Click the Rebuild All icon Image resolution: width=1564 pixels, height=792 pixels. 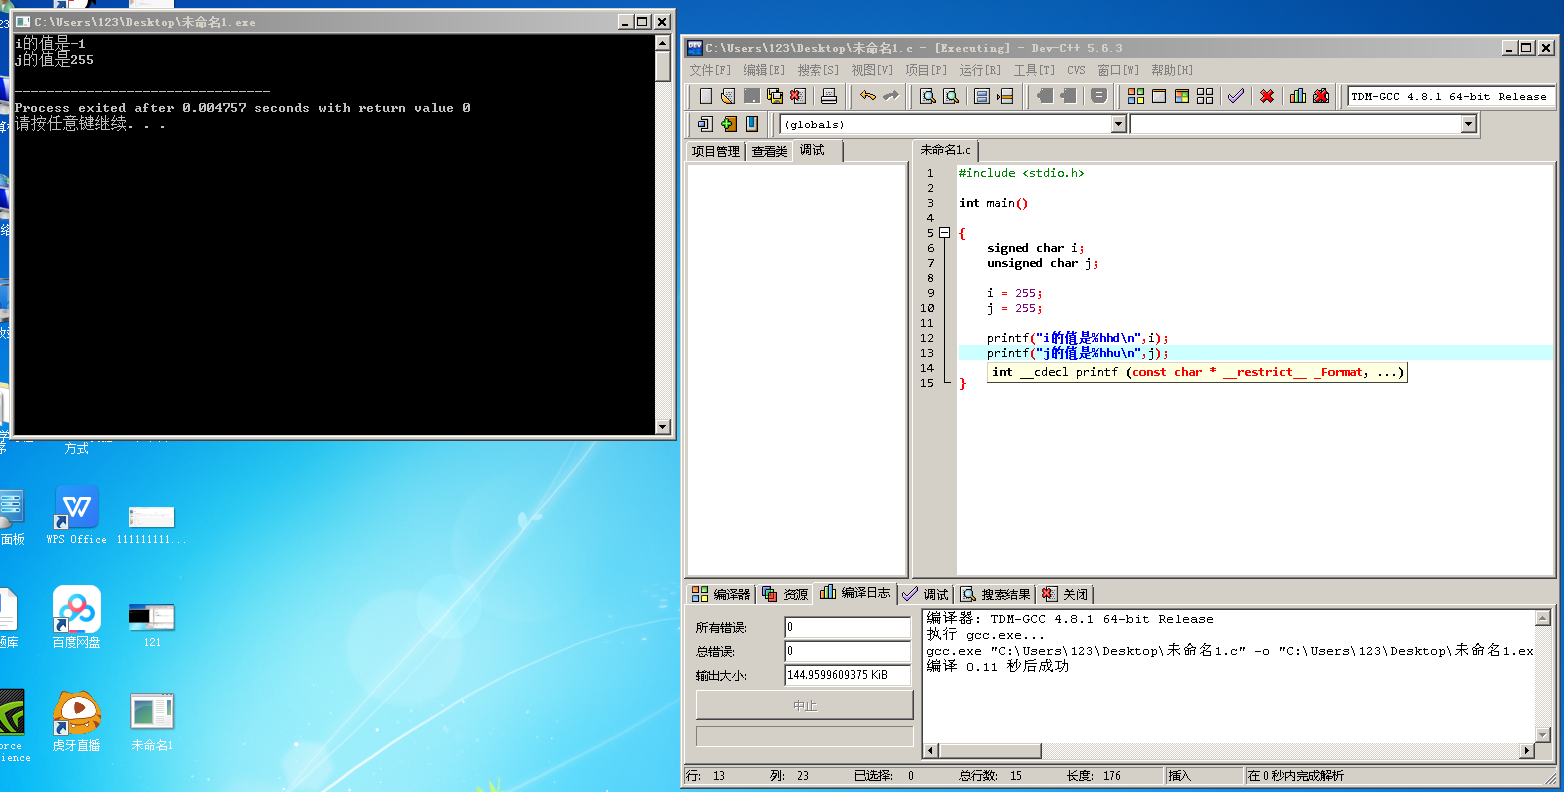coord(1205,96)
